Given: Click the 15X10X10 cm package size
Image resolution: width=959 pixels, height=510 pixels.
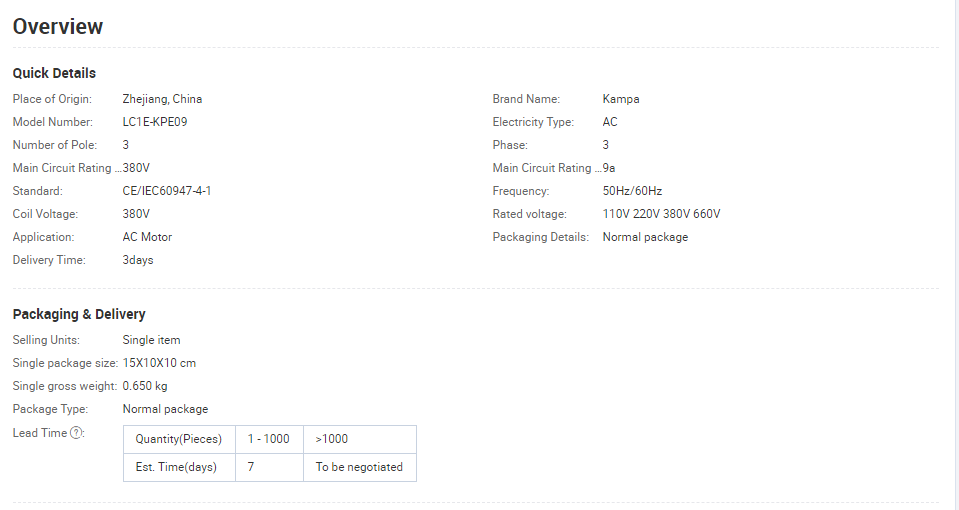Looking at the screenshot, I should 159,363.
